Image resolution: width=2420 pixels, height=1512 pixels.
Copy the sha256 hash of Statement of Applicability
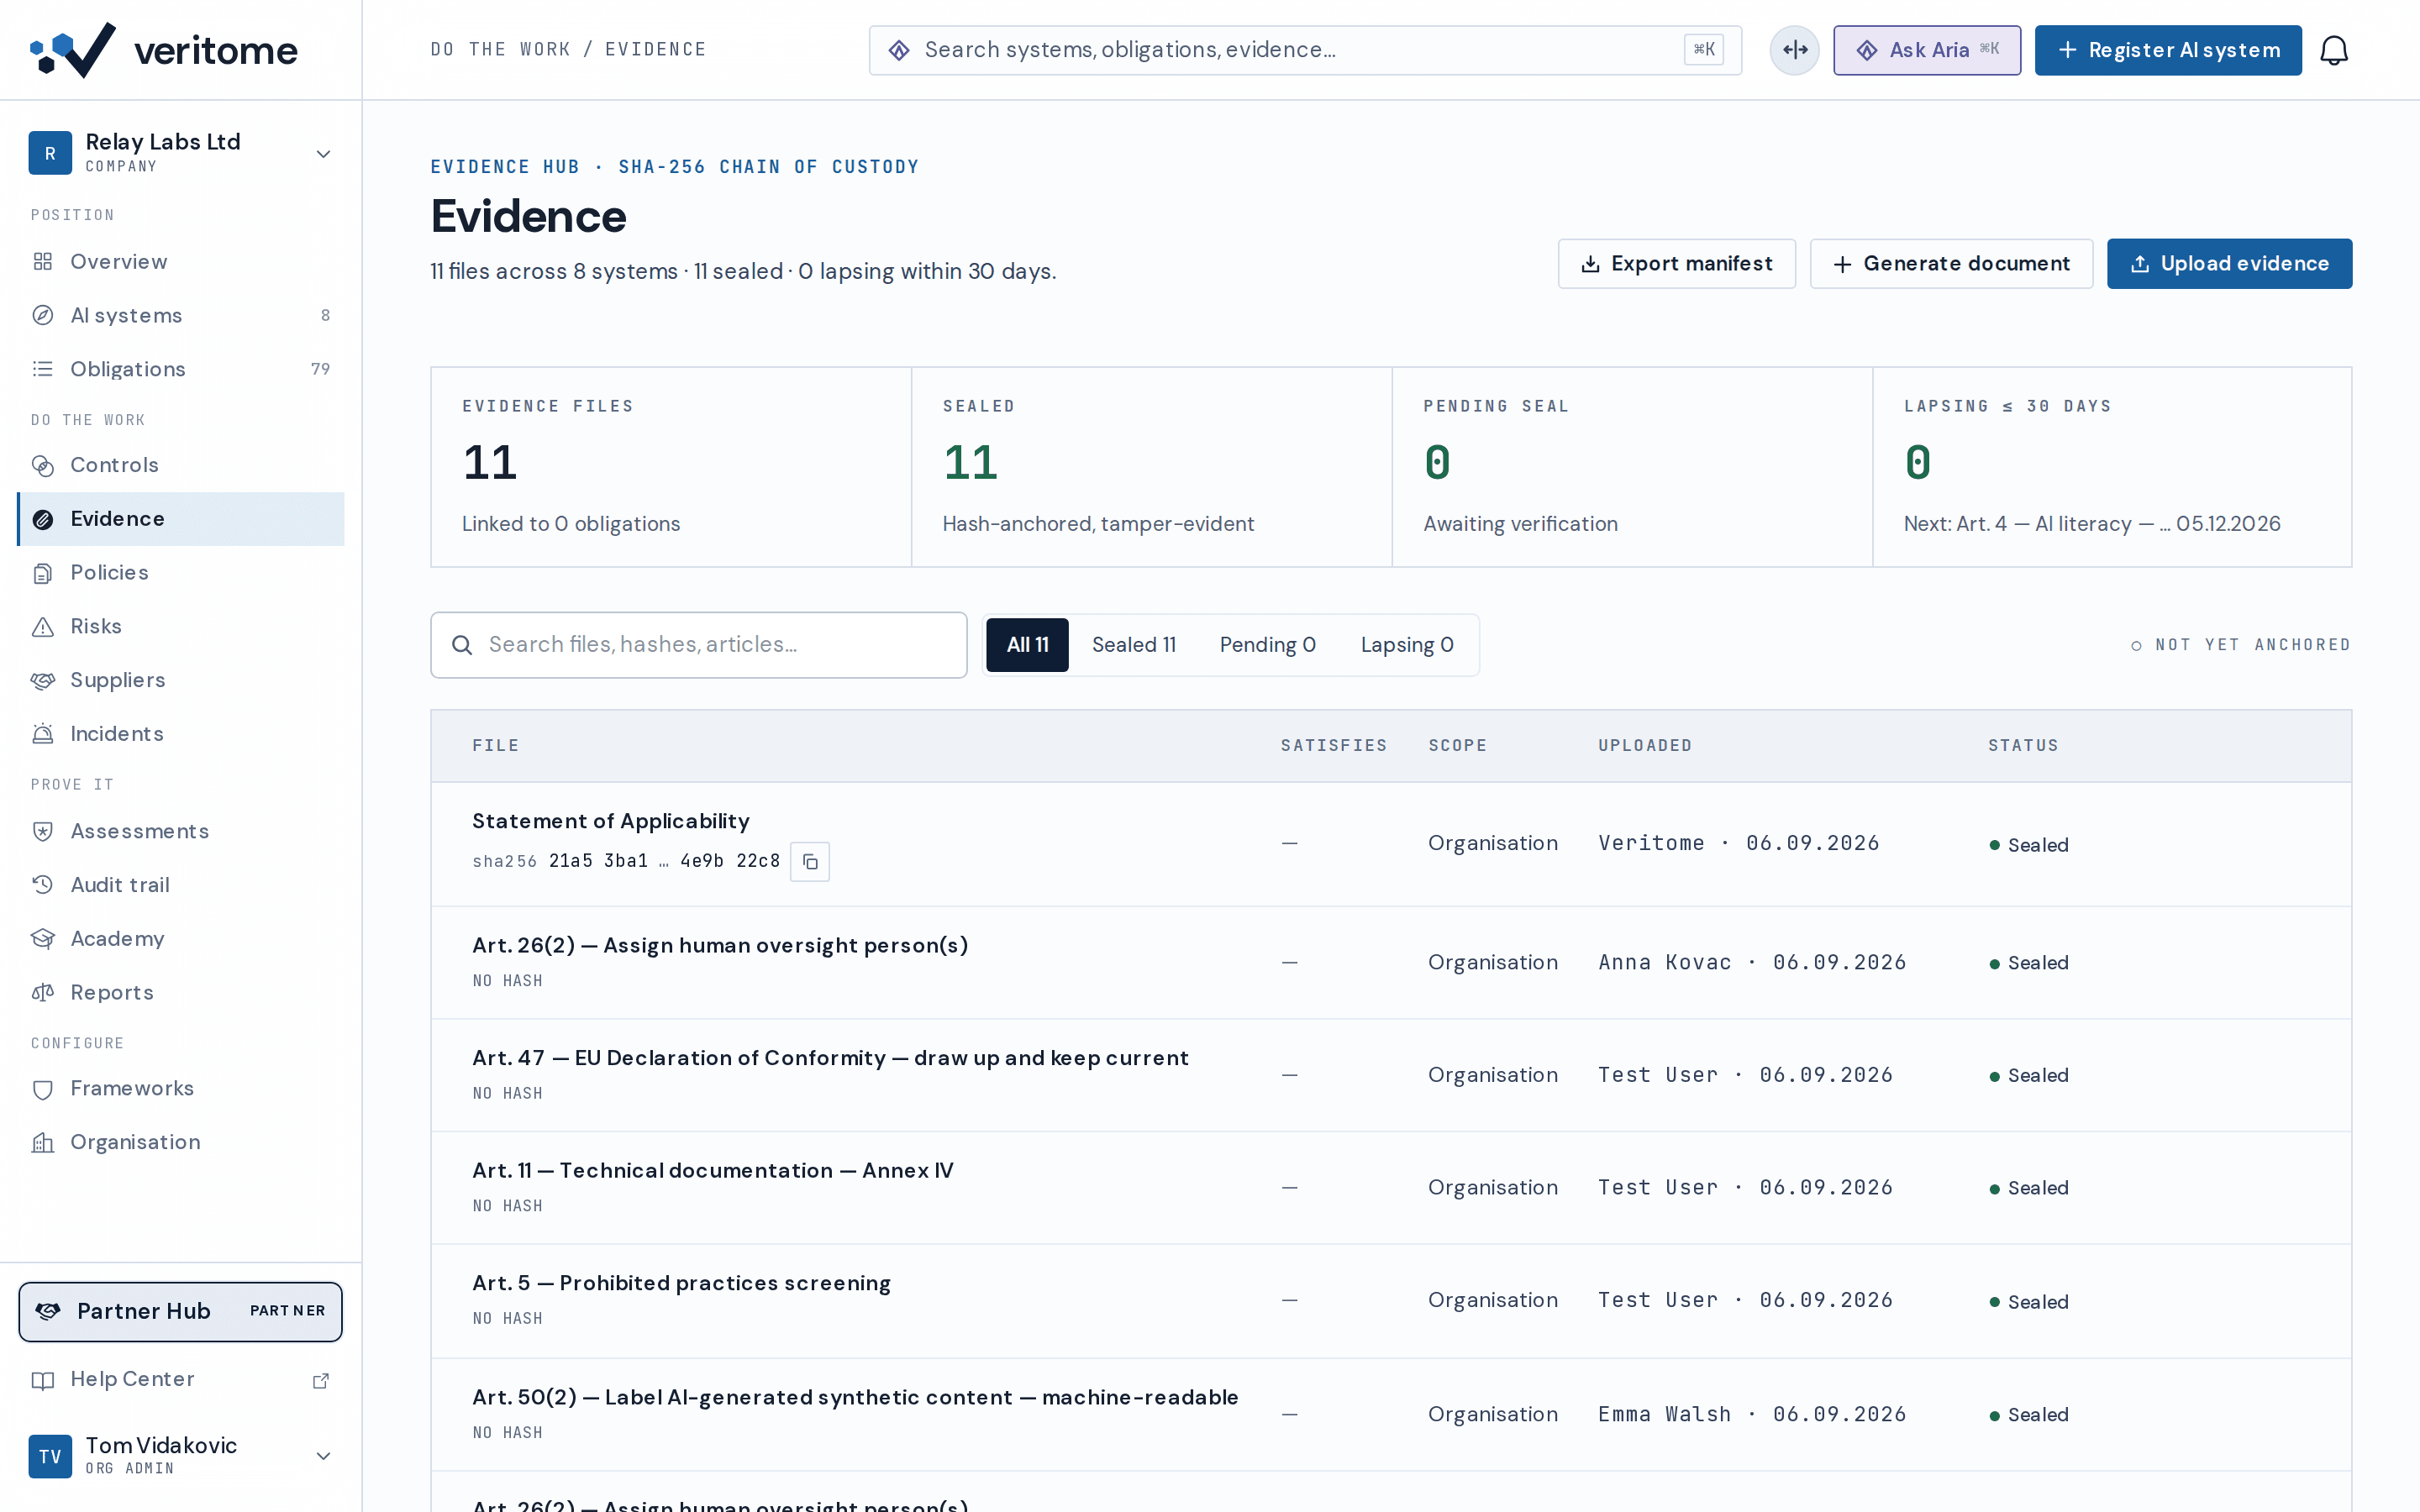pos(810,861)
